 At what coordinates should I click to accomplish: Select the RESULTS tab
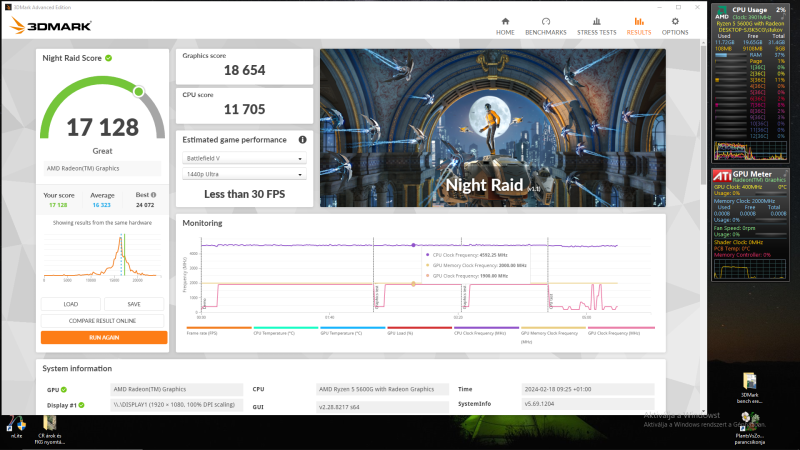click(639, 27)
